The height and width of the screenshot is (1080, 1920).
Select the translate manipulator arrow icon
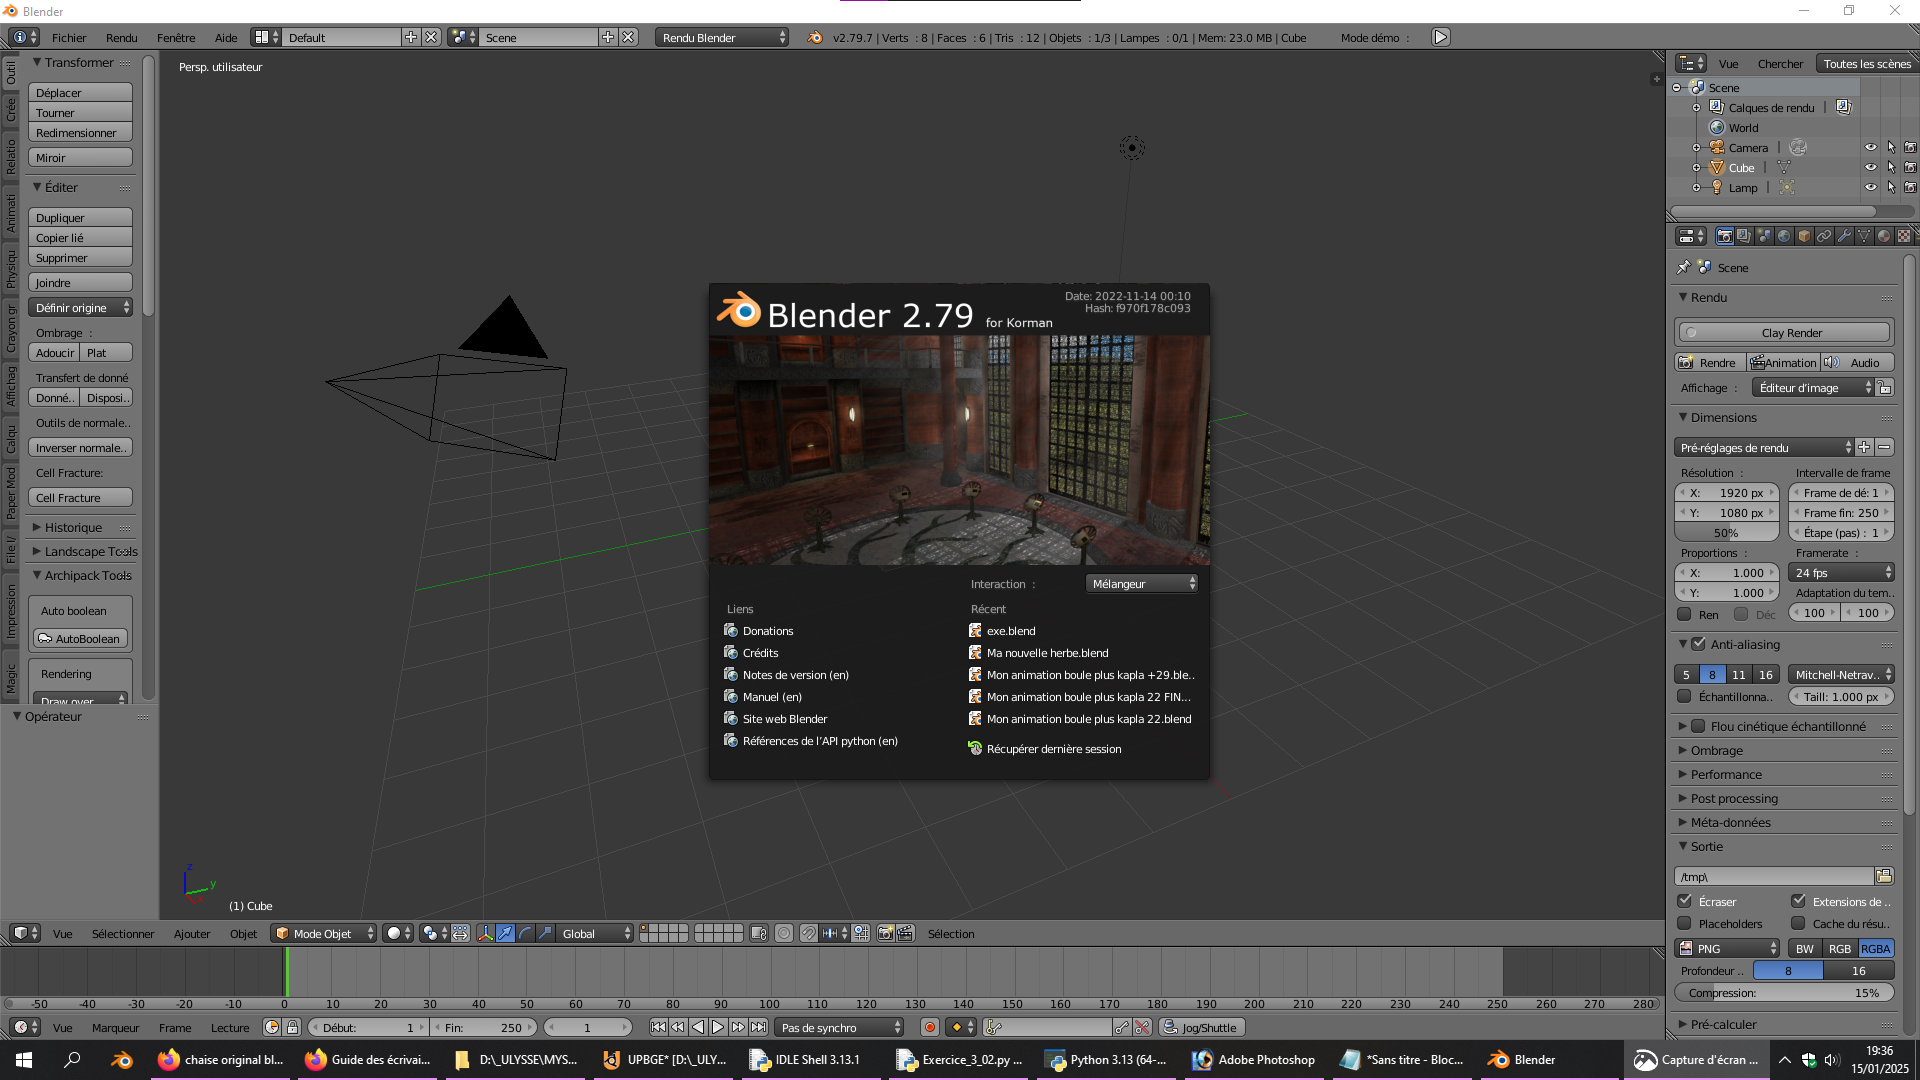tap(506, 933)
